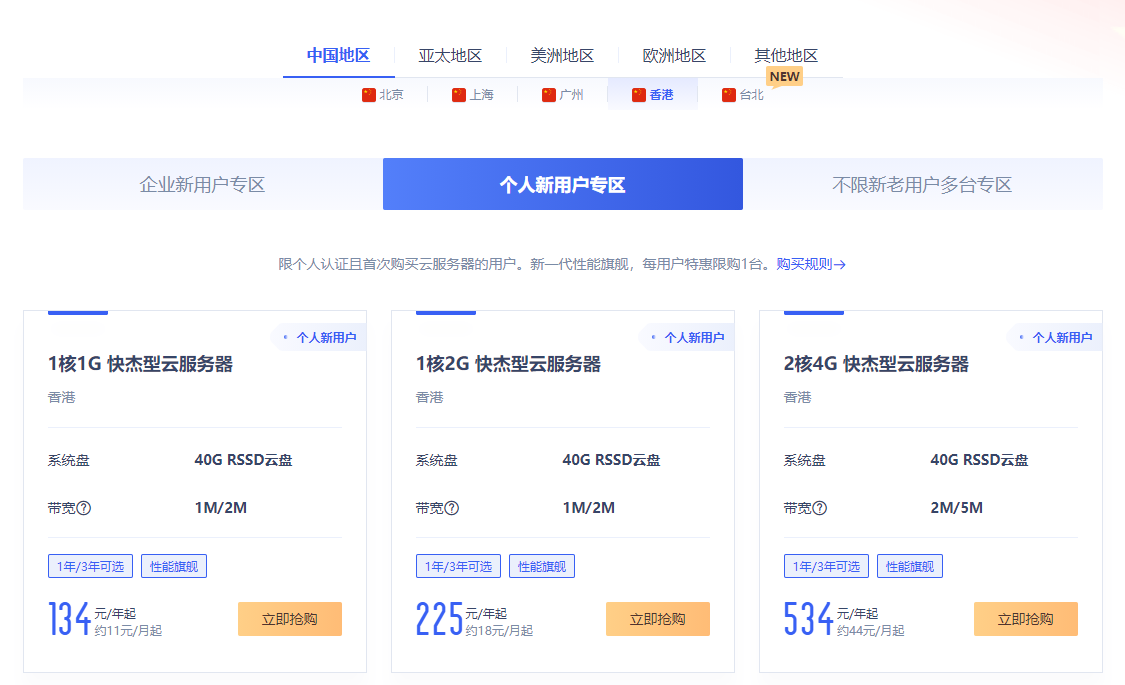Click the 个人新用户 badge on 2核4G card
The height and width of the screenshot is (685, 1125).
tap(1055, 337)
